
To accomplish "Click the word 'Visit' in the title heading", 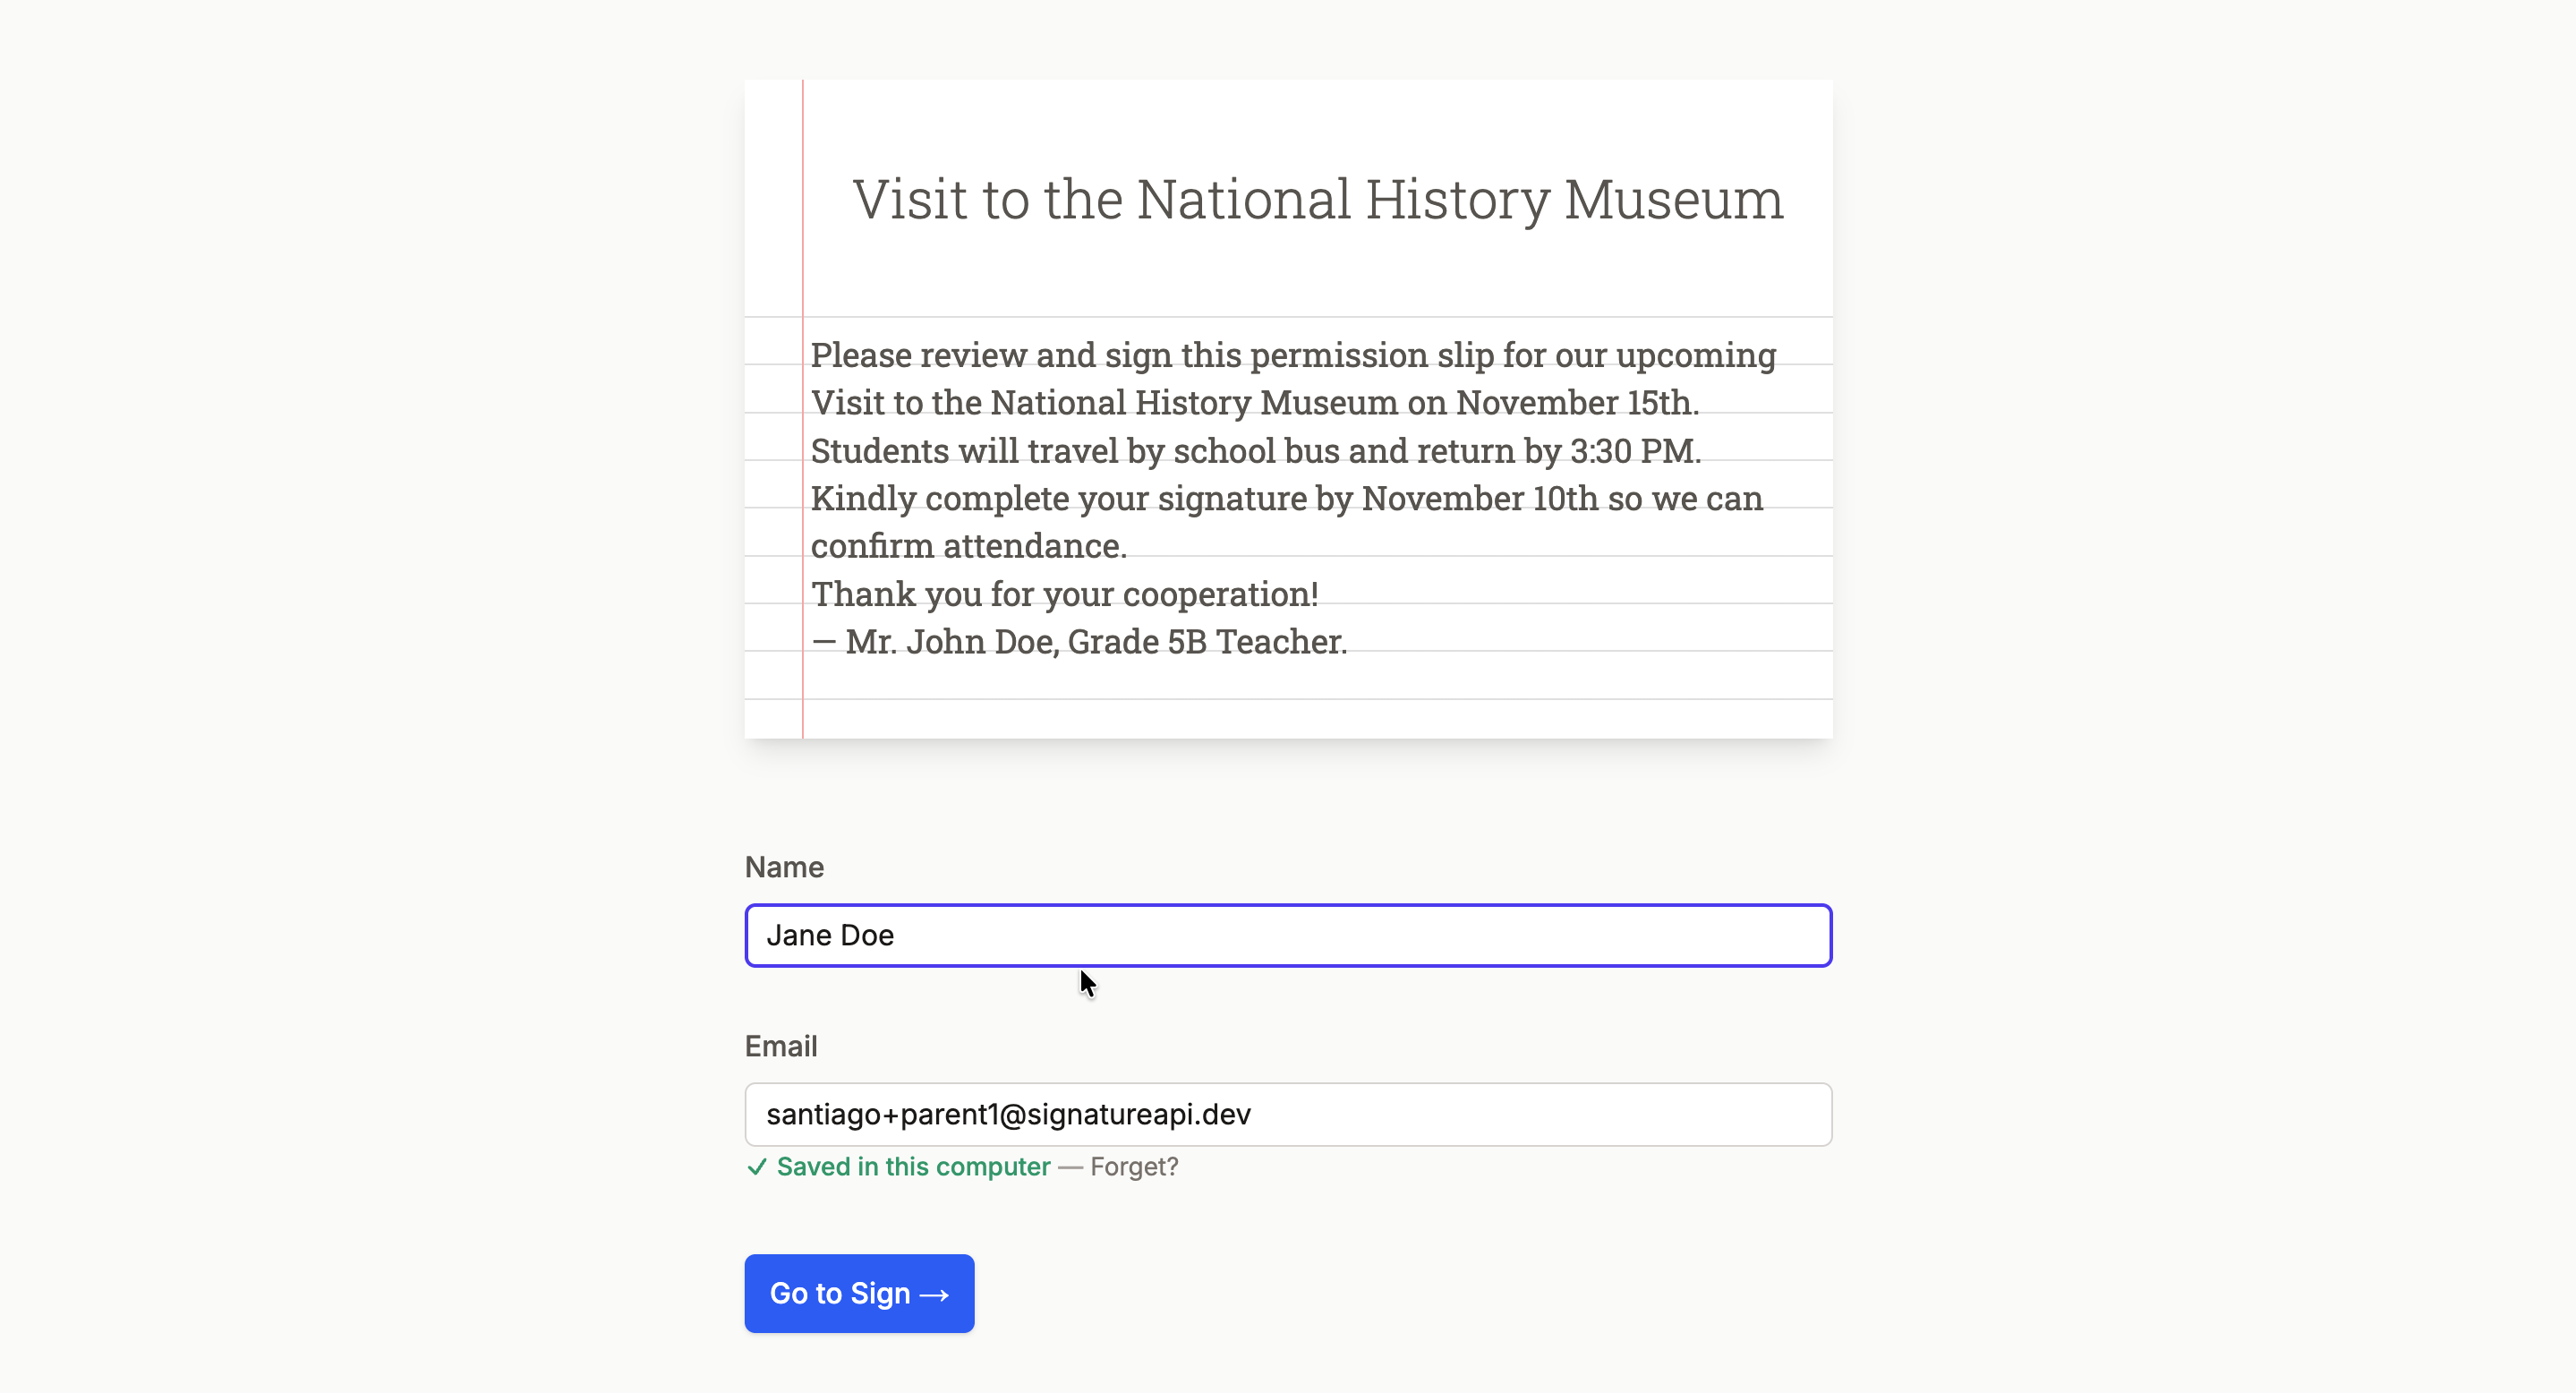I will tap(909, 199).
